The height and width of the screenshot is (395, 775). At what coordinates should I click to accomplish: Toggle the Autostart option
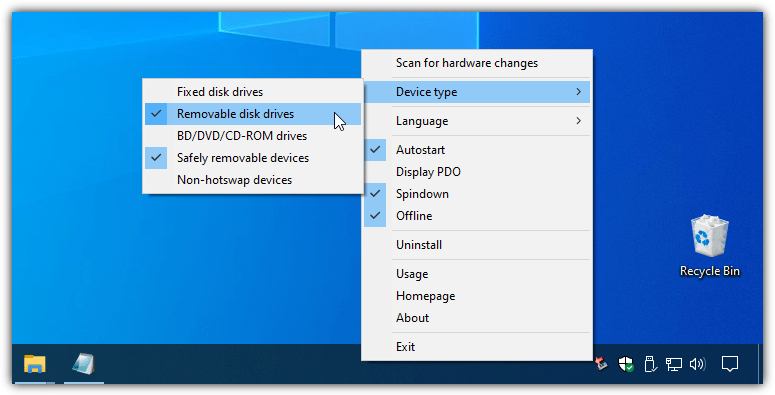click(477, 150)
